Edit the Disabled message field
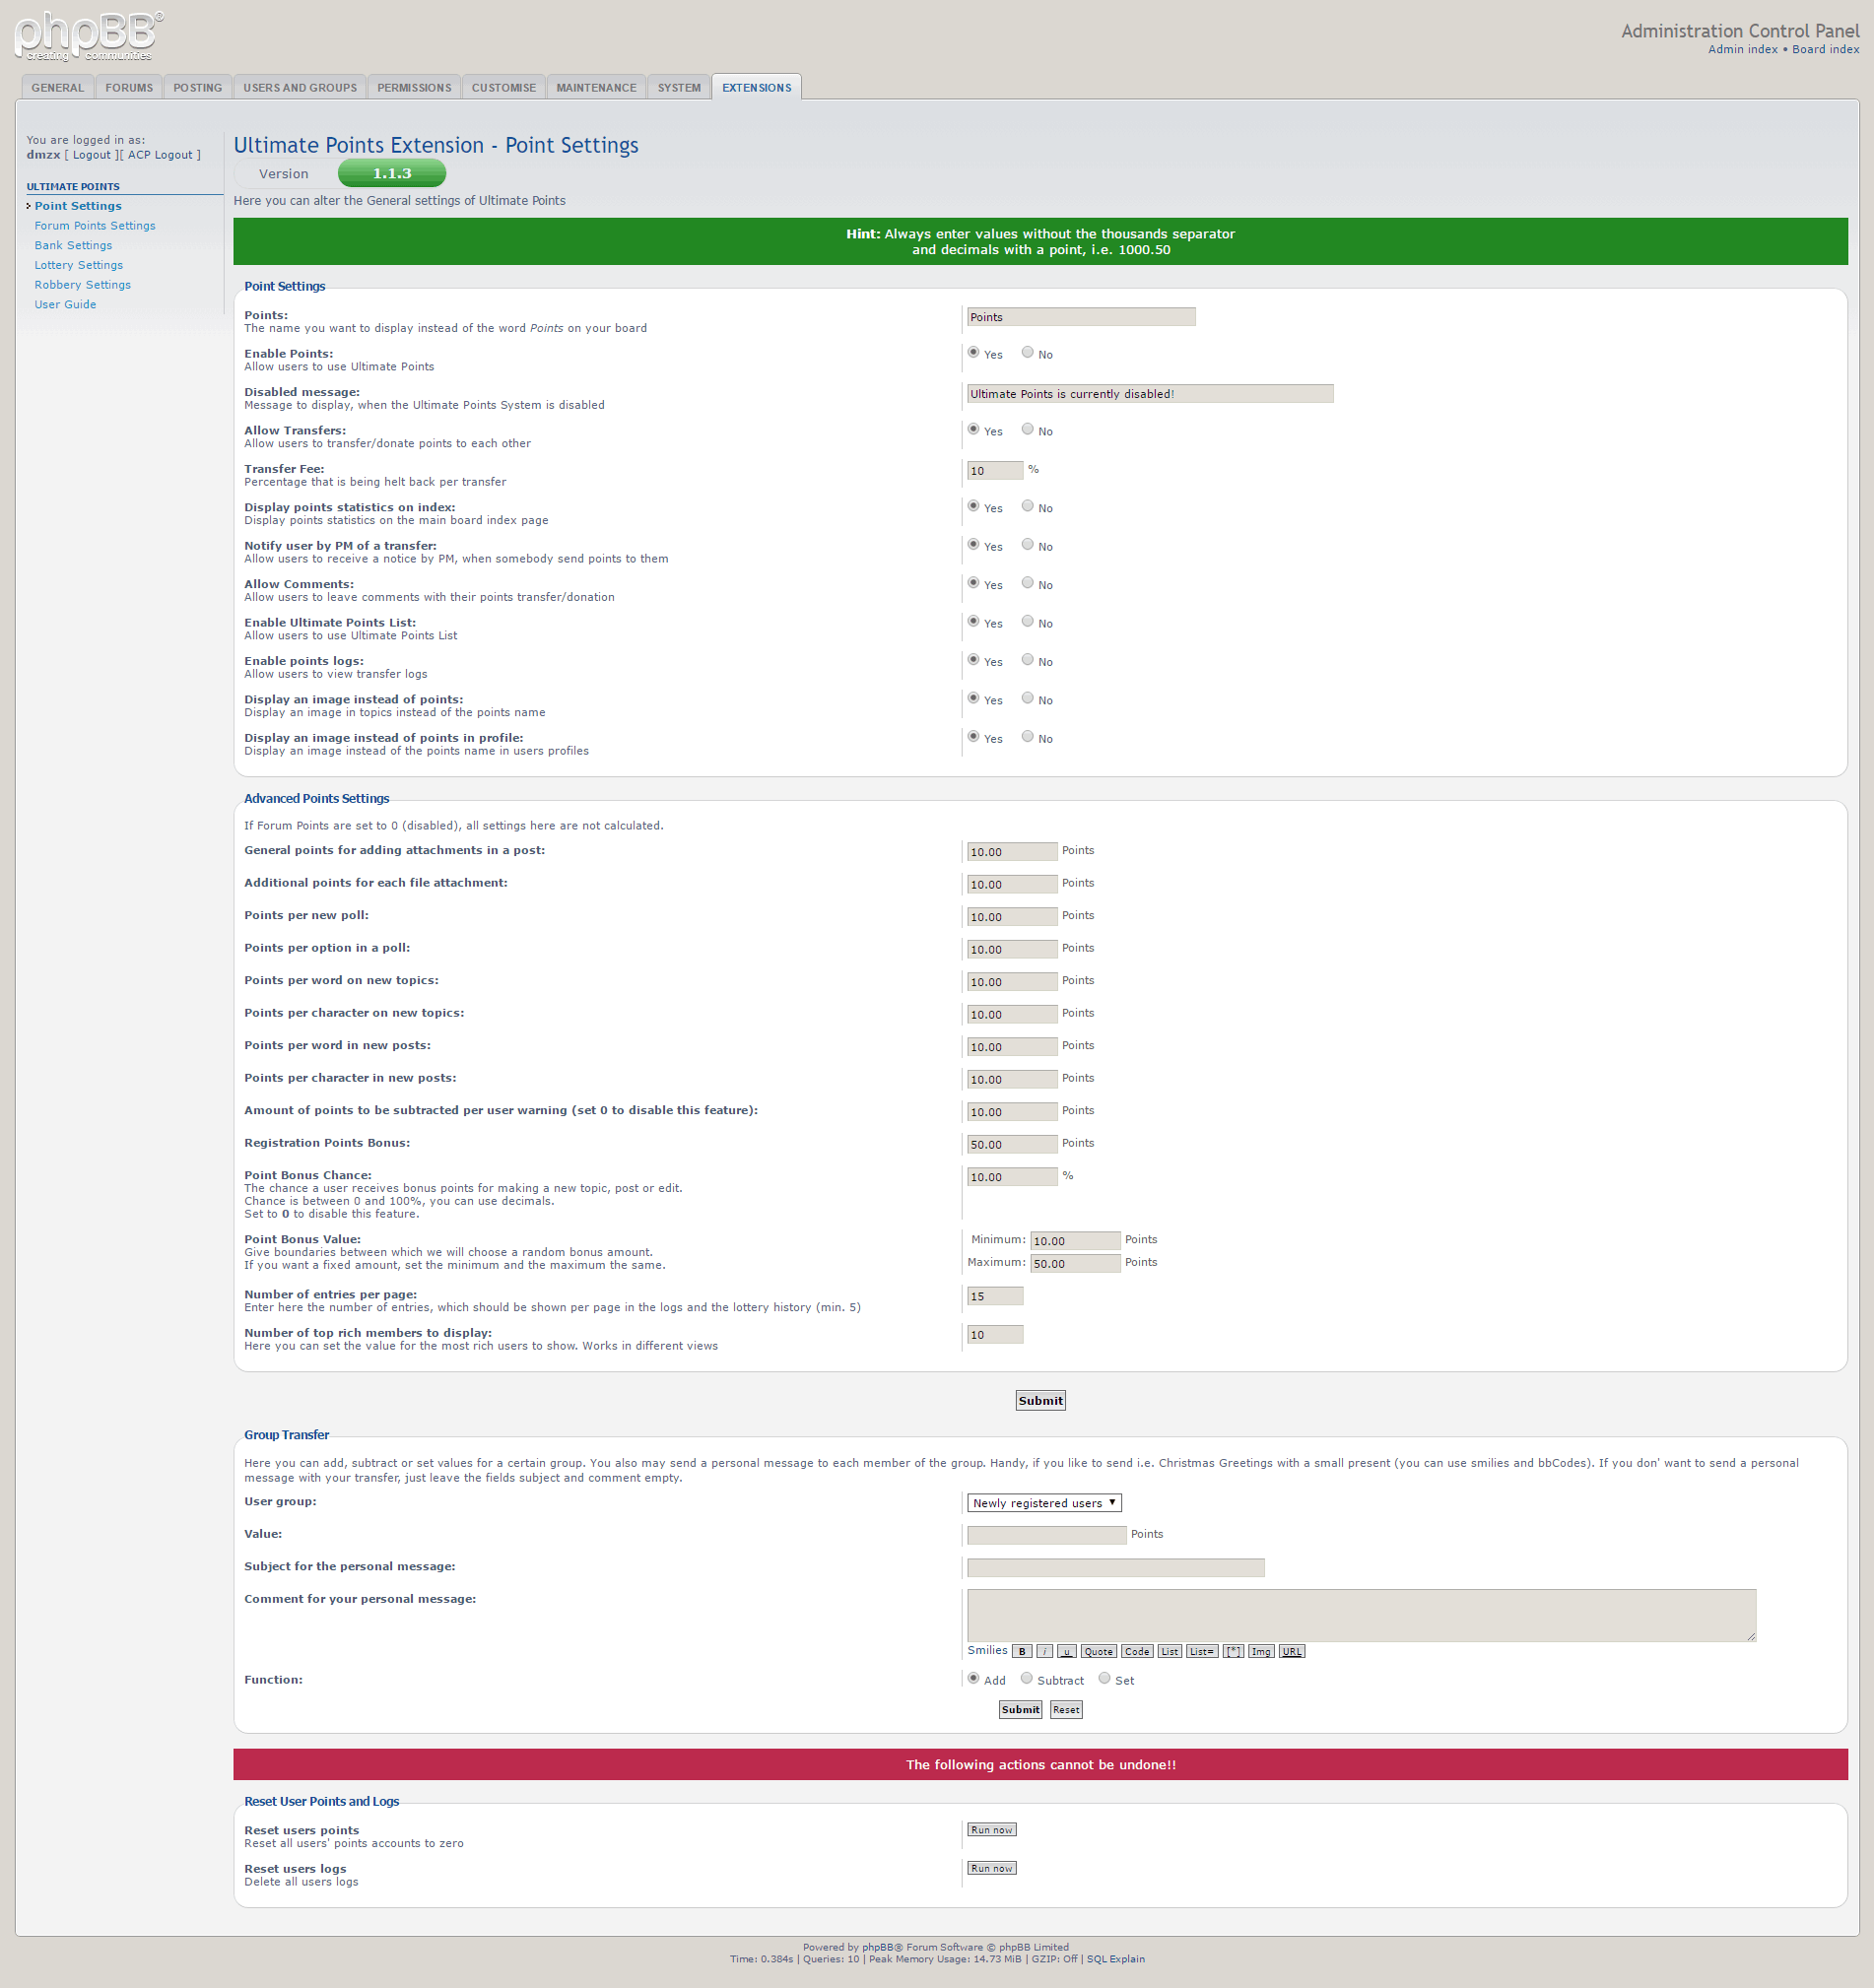Screen dimensions: 1874x1988 tap(1150, 394)
